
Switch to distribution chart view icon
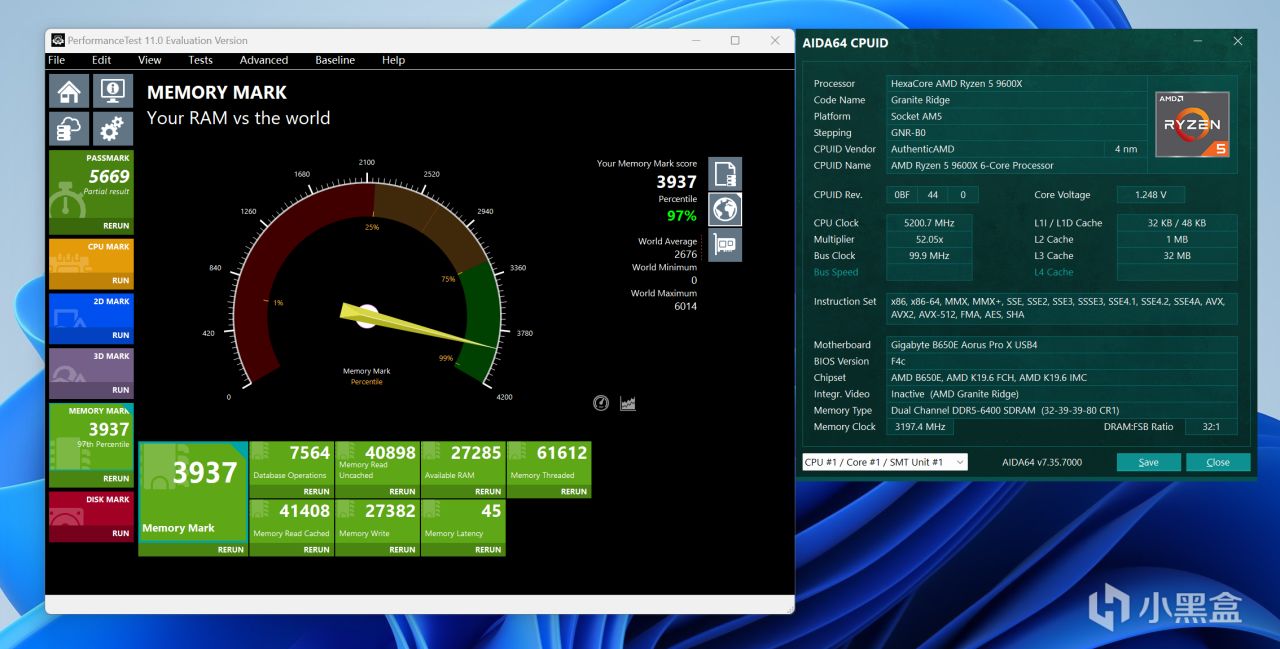click(628, 403)
